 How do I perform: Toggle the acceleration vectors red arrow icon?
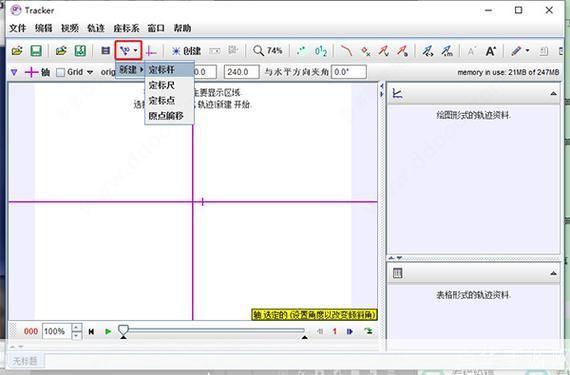(x=402, y=51)
